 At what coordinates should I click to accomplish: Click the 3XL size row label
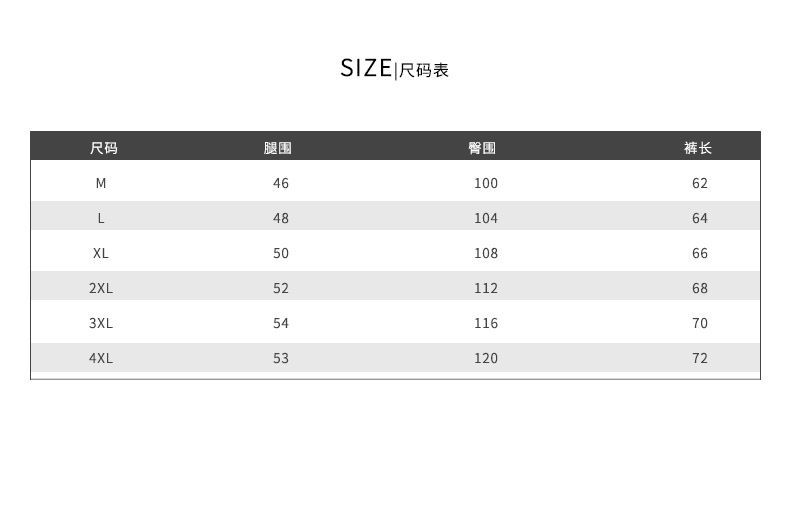tap(101, 323)
